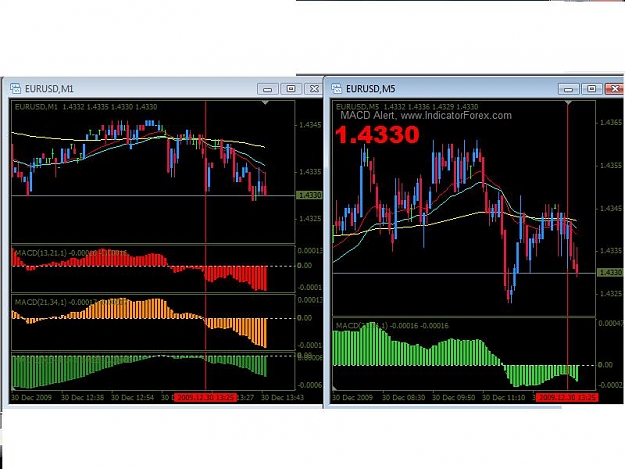Click the green MACD histogram in M5 chart
This screenshot has height=469, width=625.
[455, 355]
